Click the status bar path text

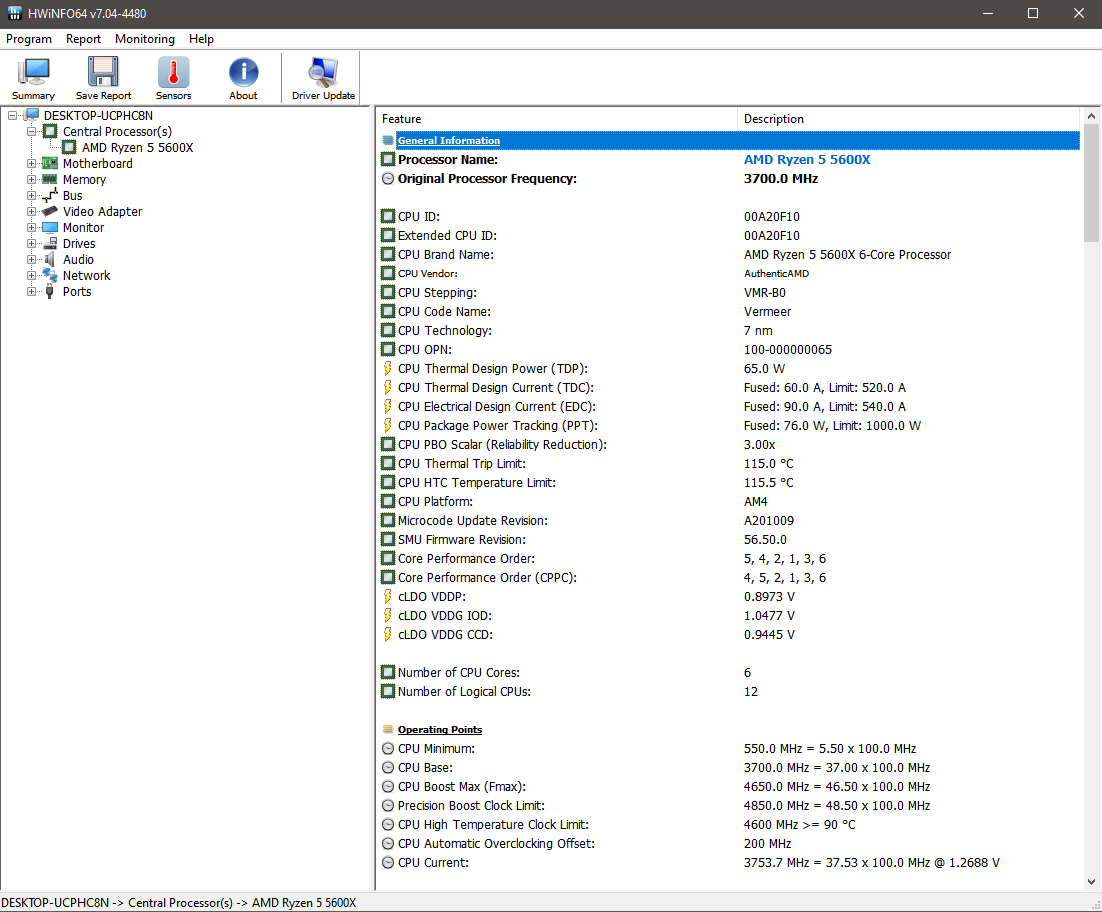click(179, 903)
